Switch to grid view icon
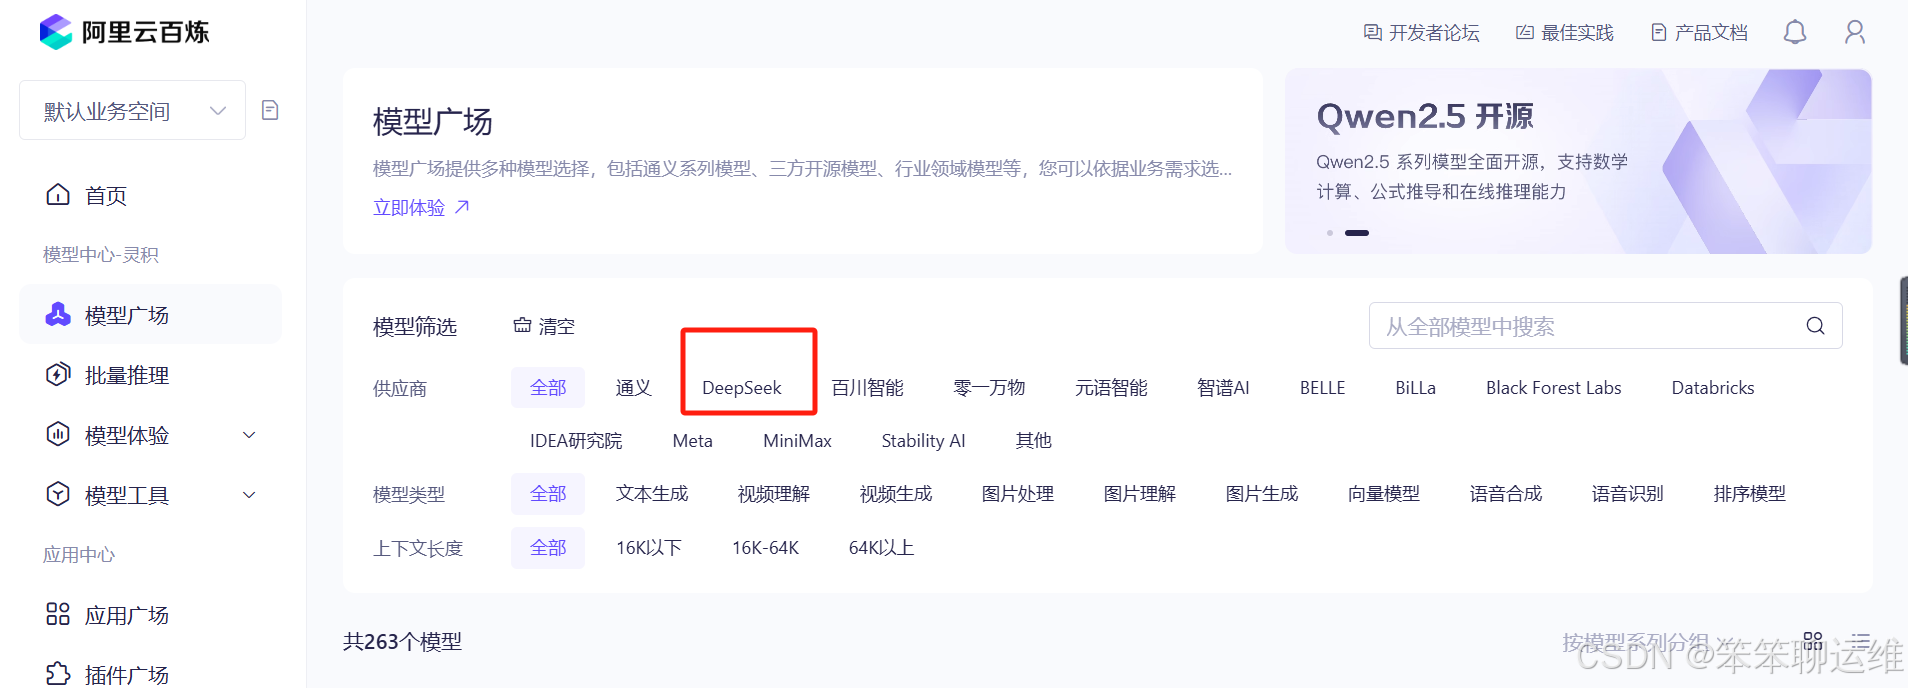1908x688 pixels. 1813,641
